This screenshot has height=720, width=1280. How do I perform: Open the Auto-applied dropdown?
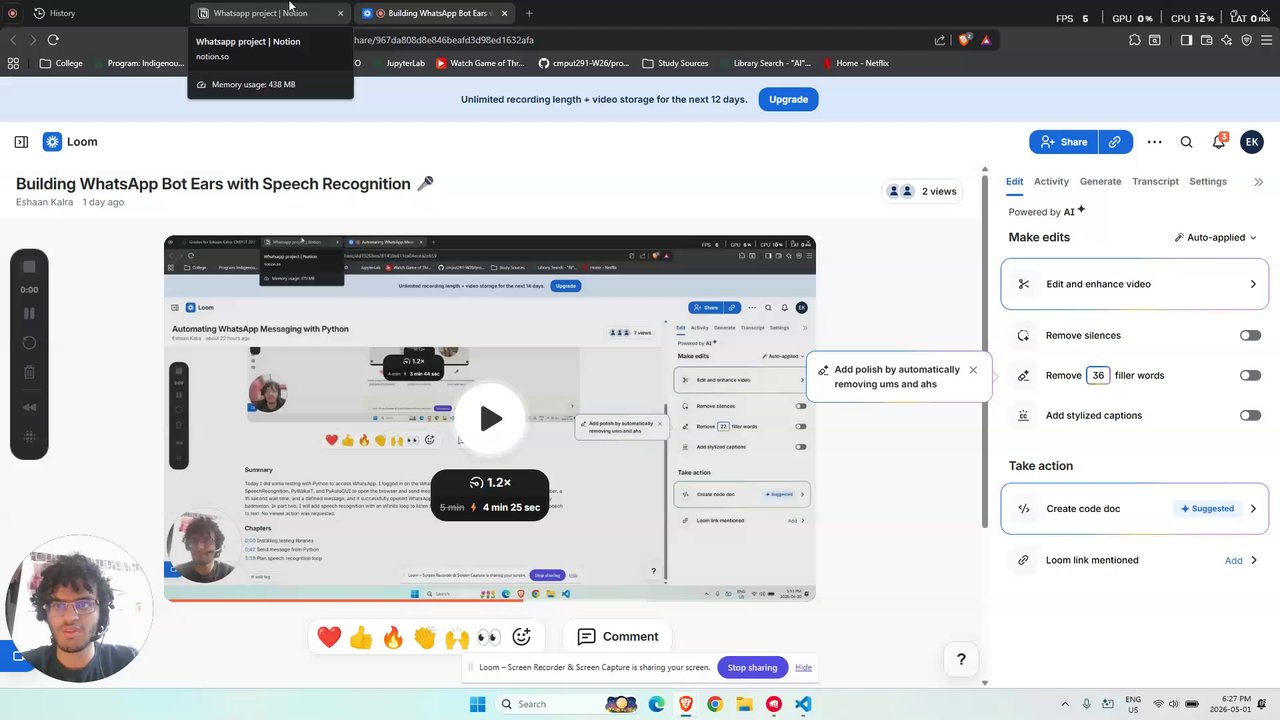[x=1215, y=238]
